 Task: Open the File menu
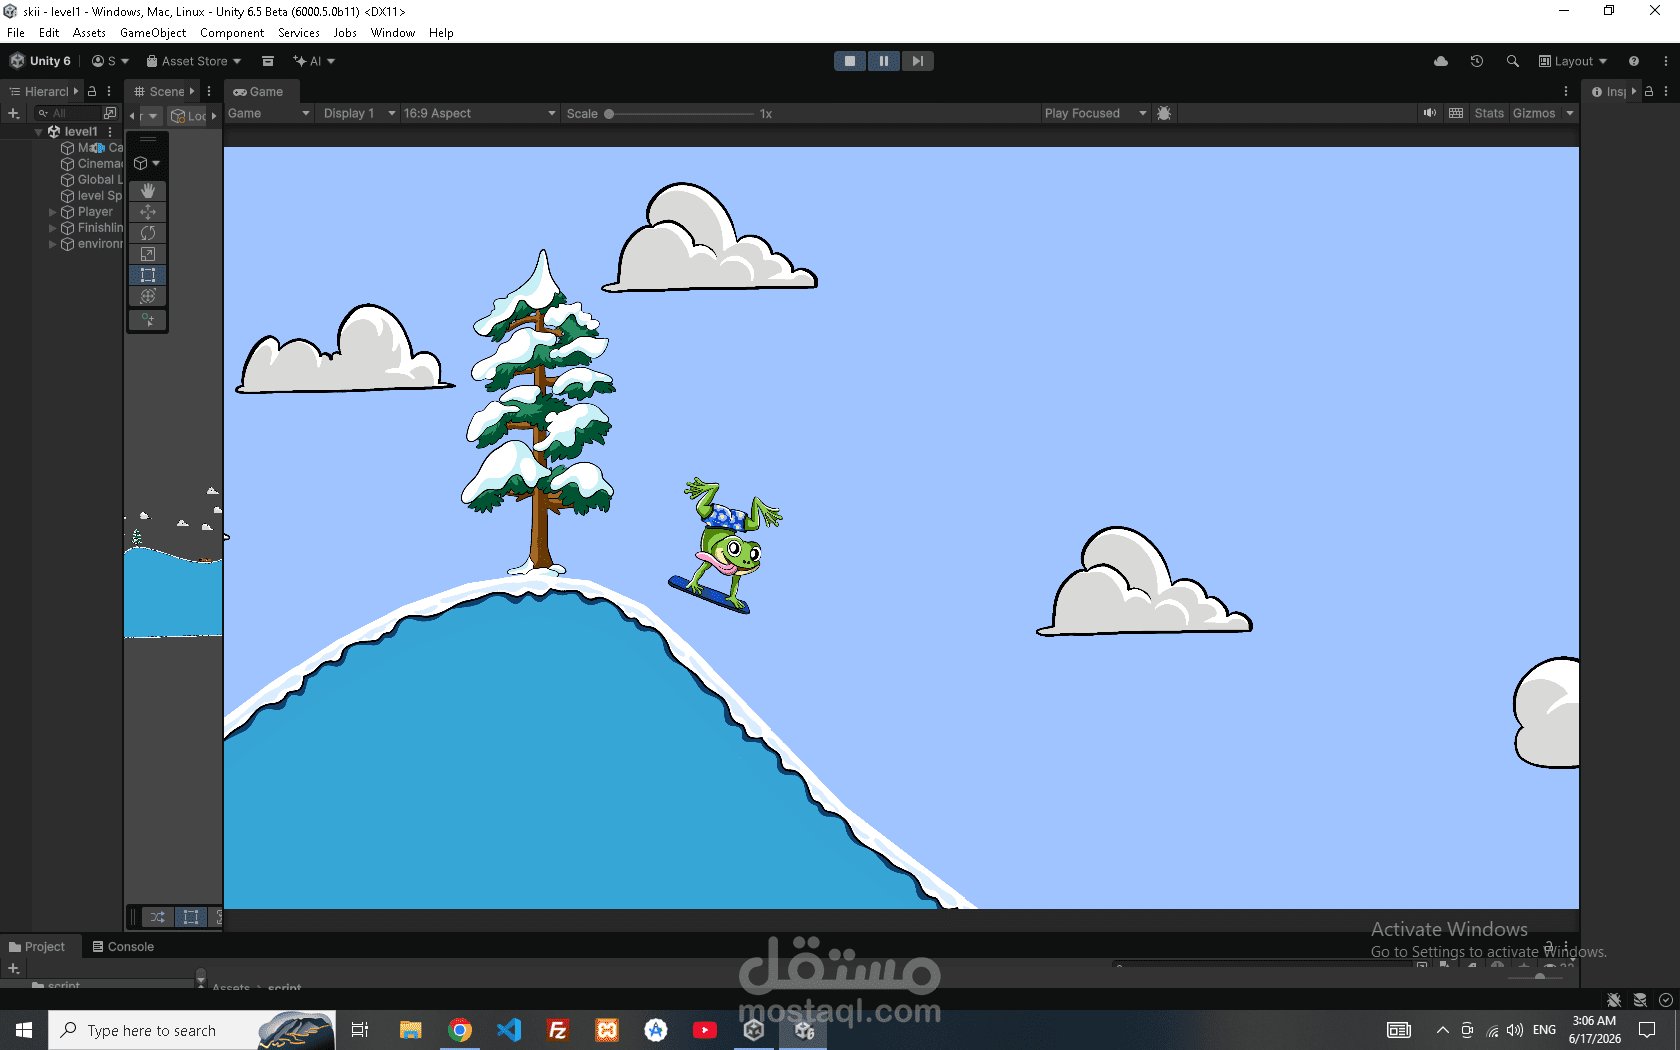pyautogui.click(x=16, y=33)
